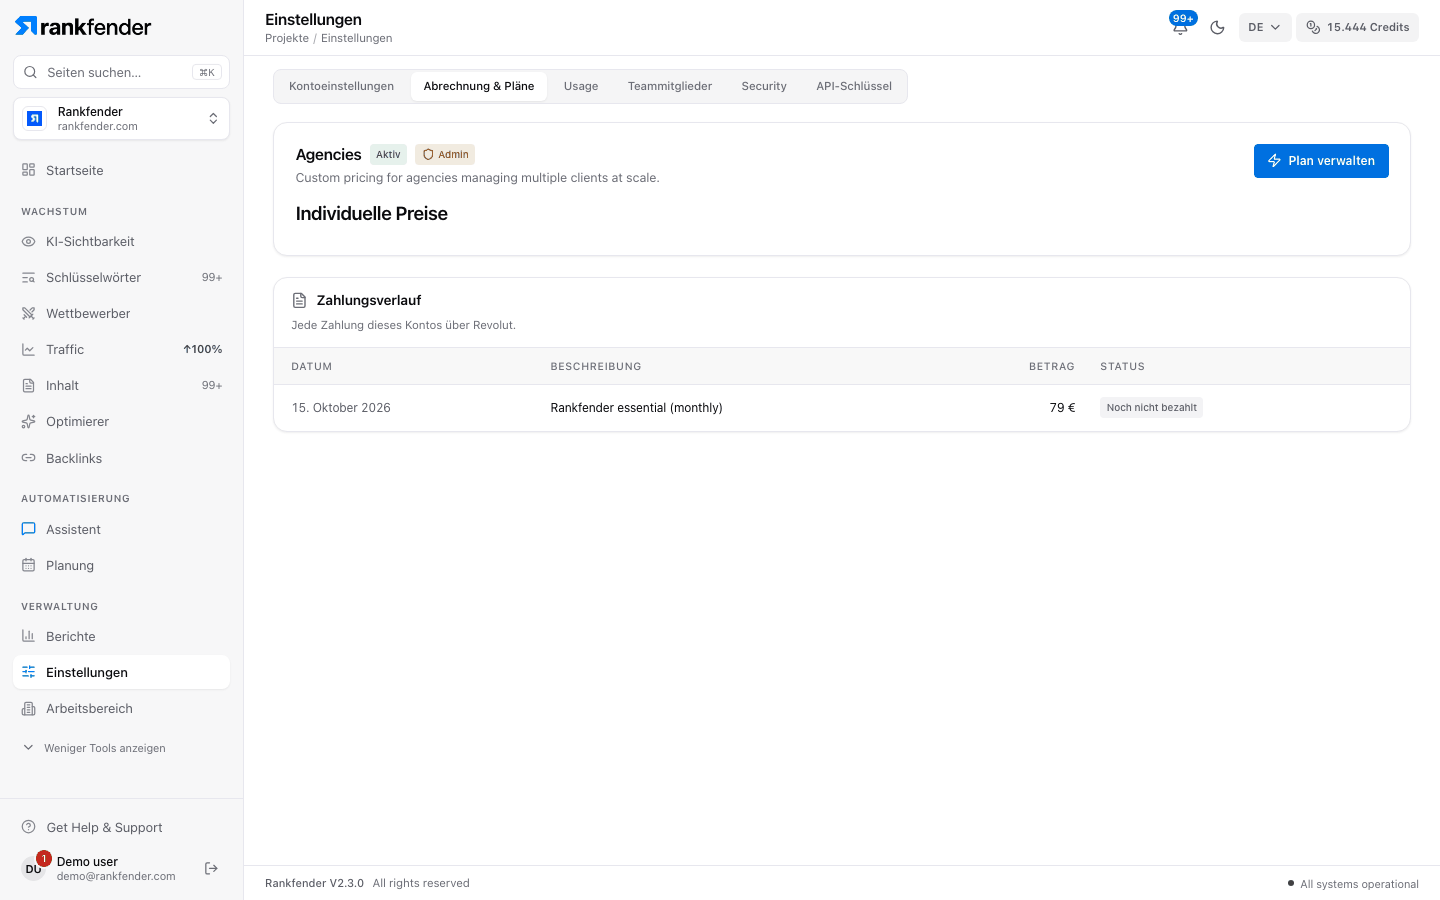
Task: Switch to the Usage tab
Action: [581, 86]
